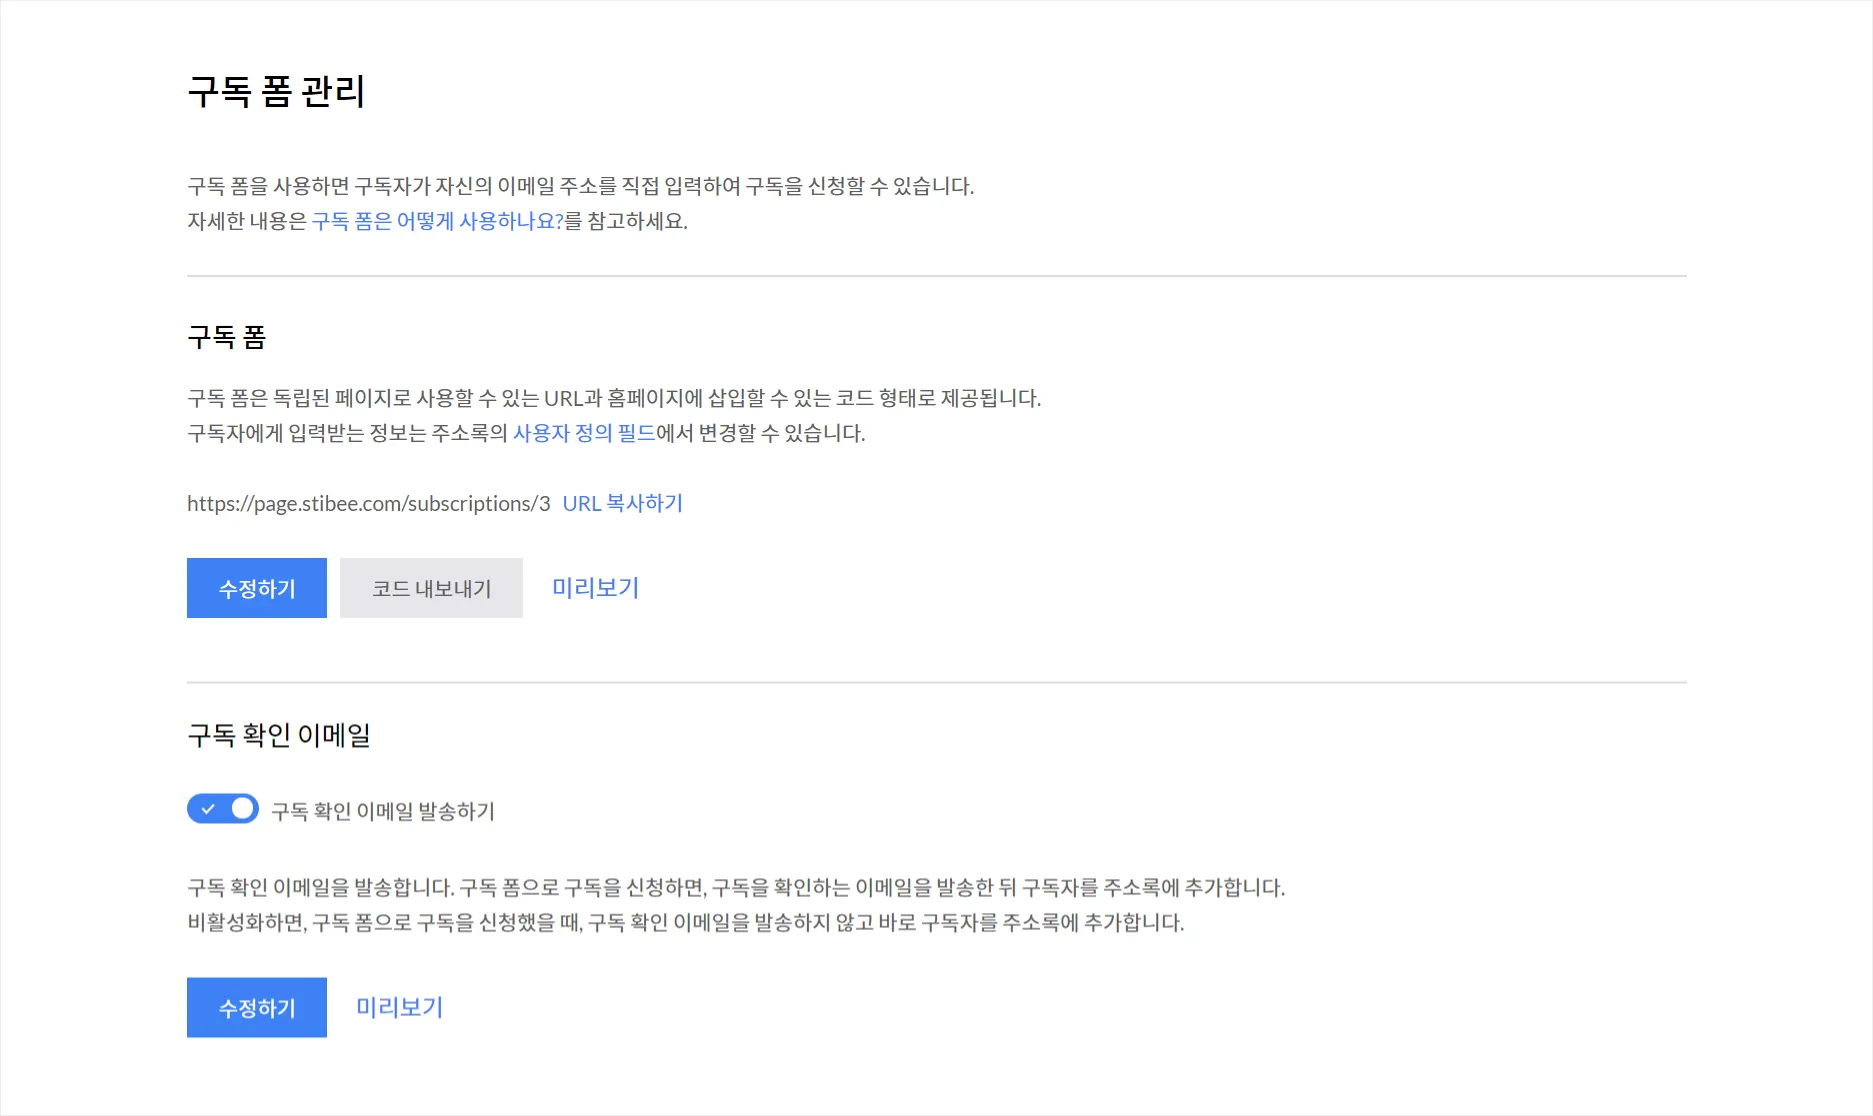The width and height of the screenshot is (1873, 1116).
Task: Click the 자세한 내용은 text before the help link
Action: 247,221
